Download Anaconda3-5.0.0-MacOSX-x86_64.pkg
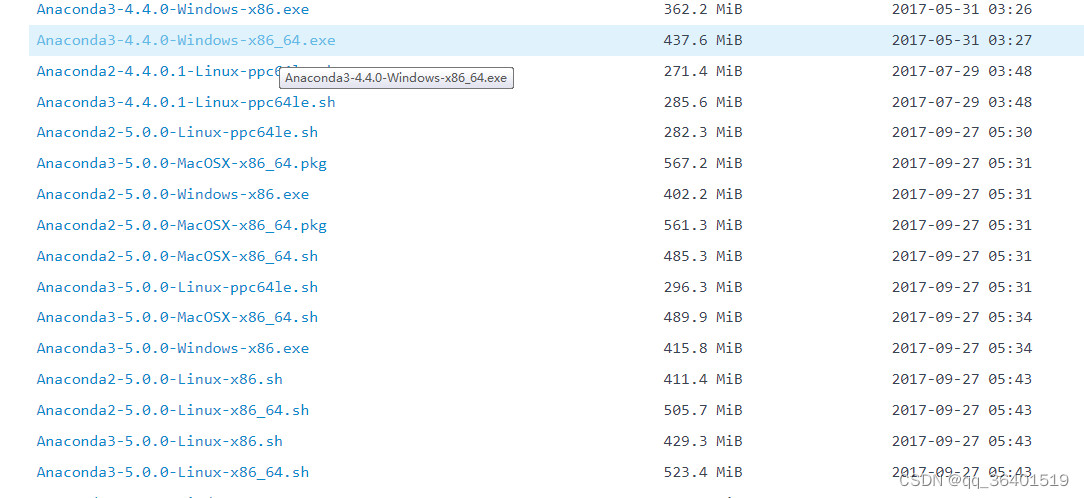1084x498 pixels. [182, 164]
